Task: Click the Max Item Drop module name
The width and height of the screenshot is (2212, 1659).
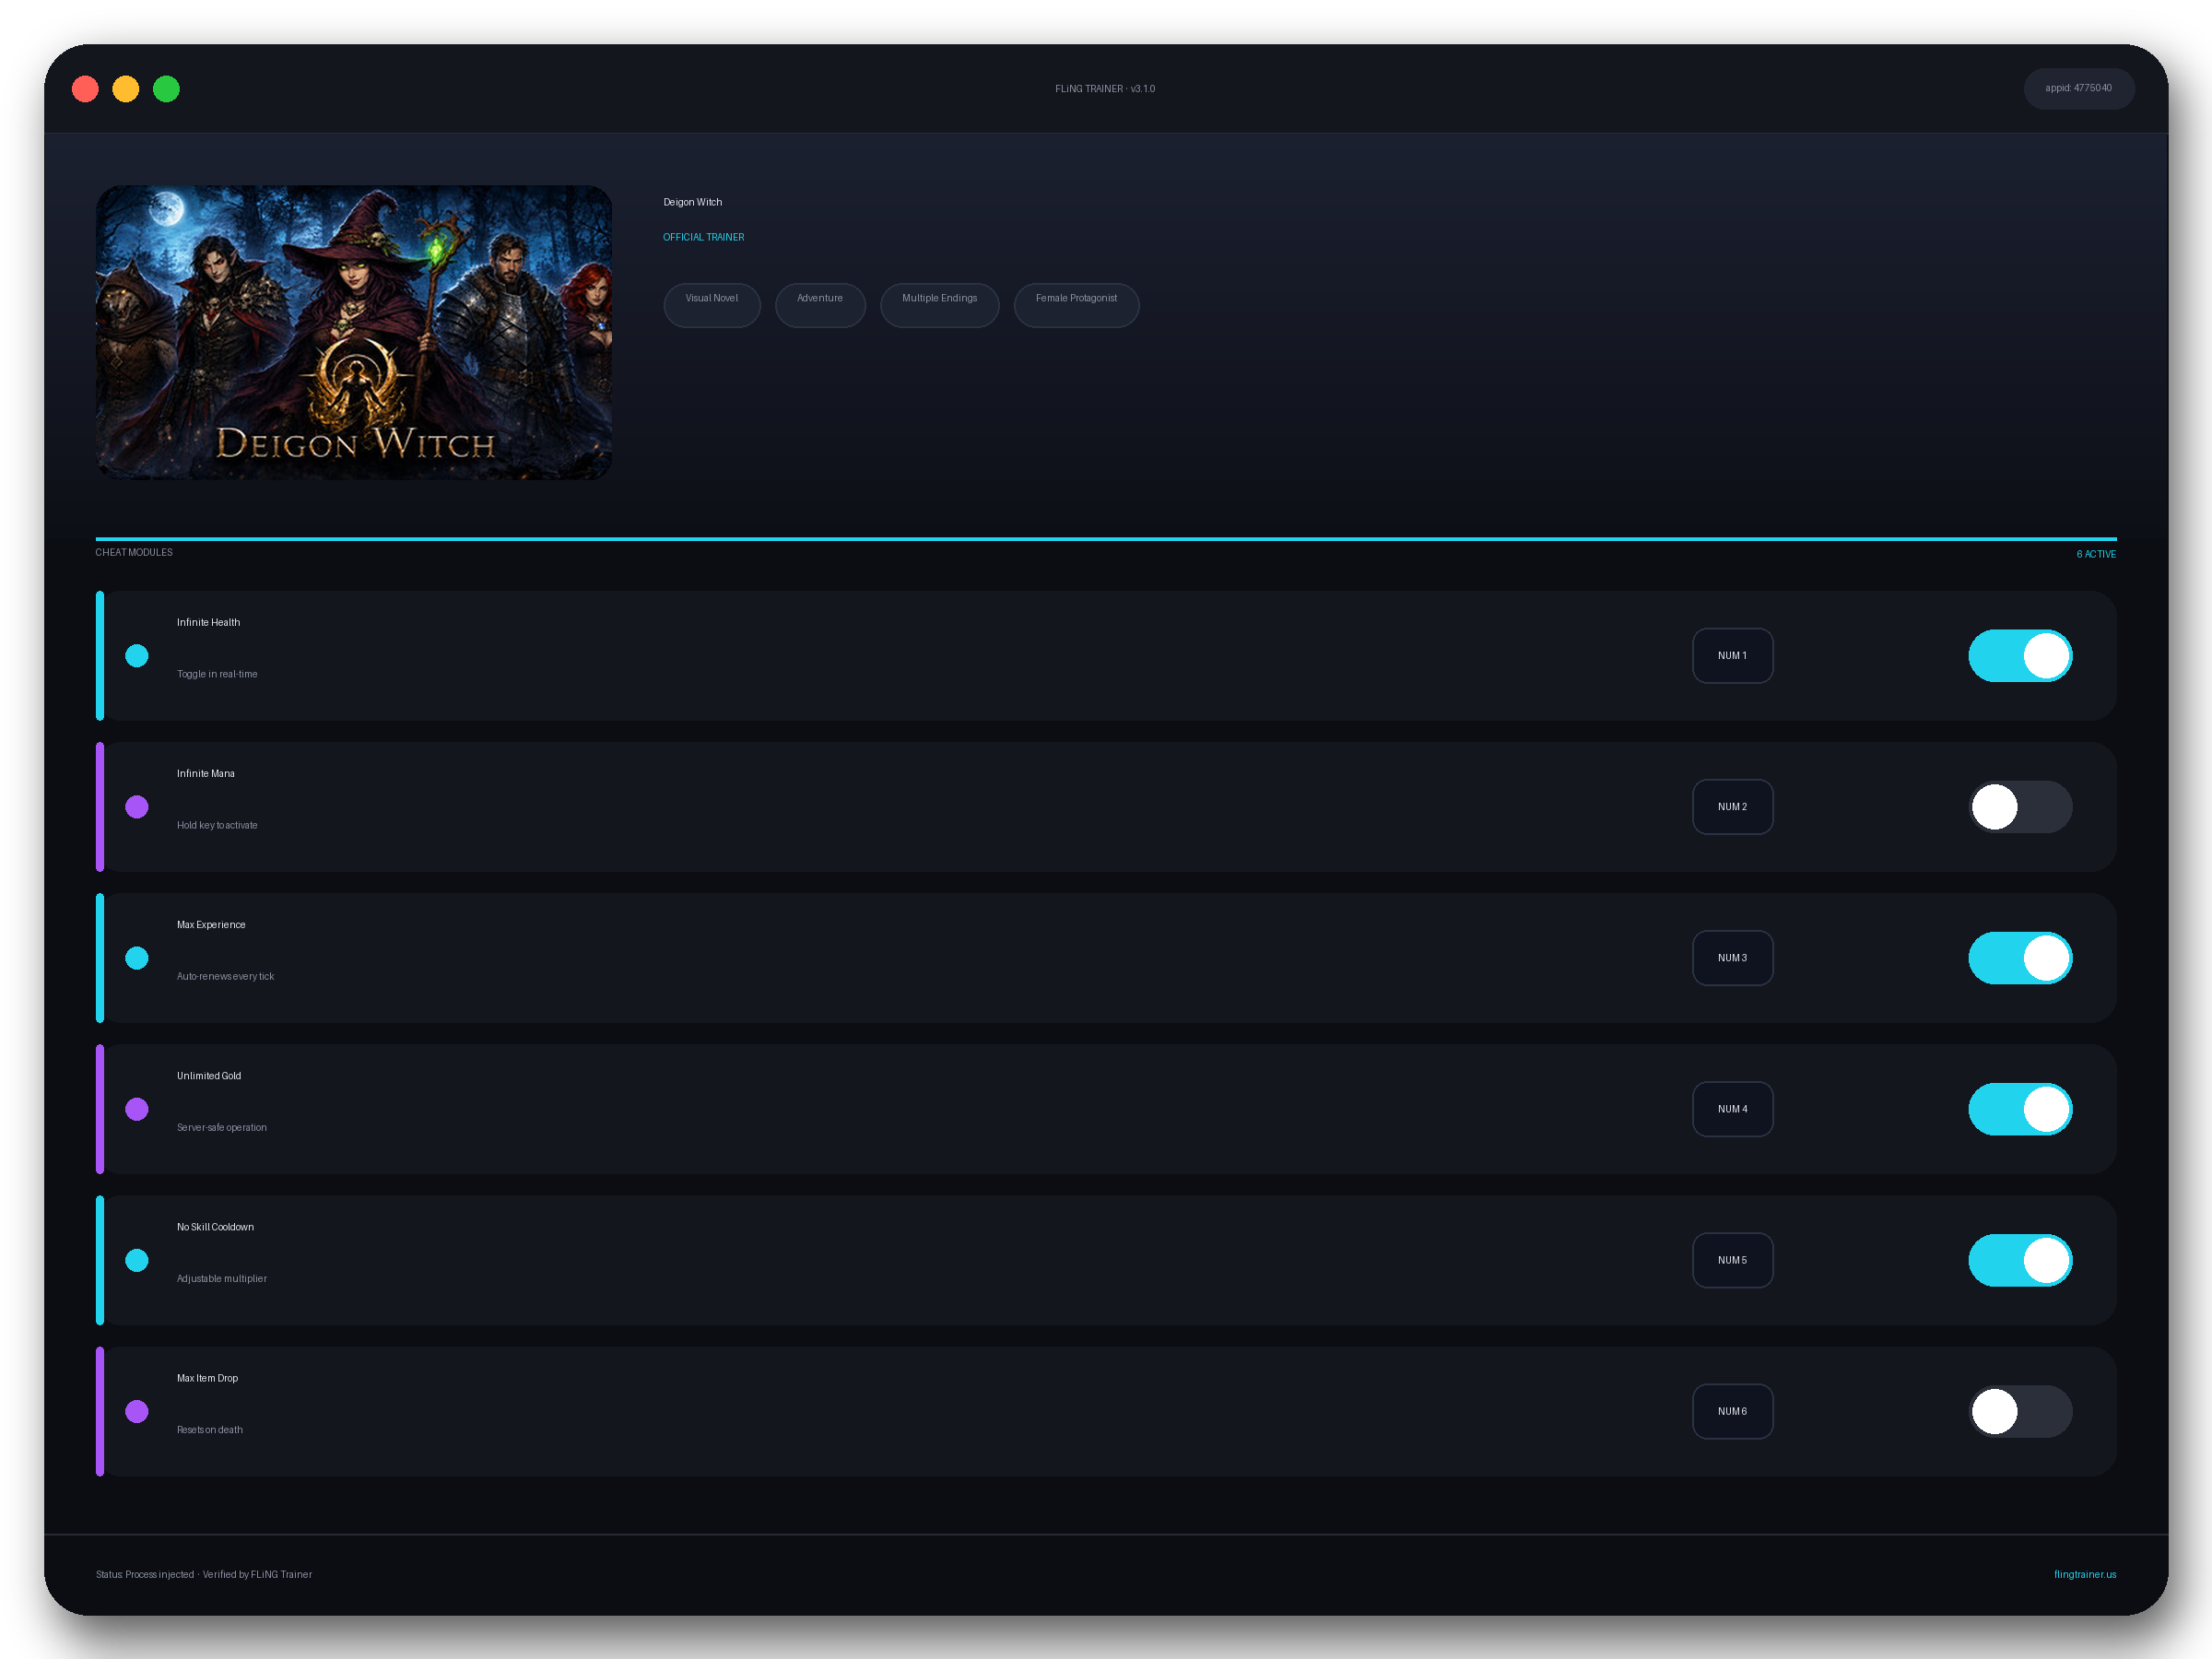Action: click(207, 1377)
